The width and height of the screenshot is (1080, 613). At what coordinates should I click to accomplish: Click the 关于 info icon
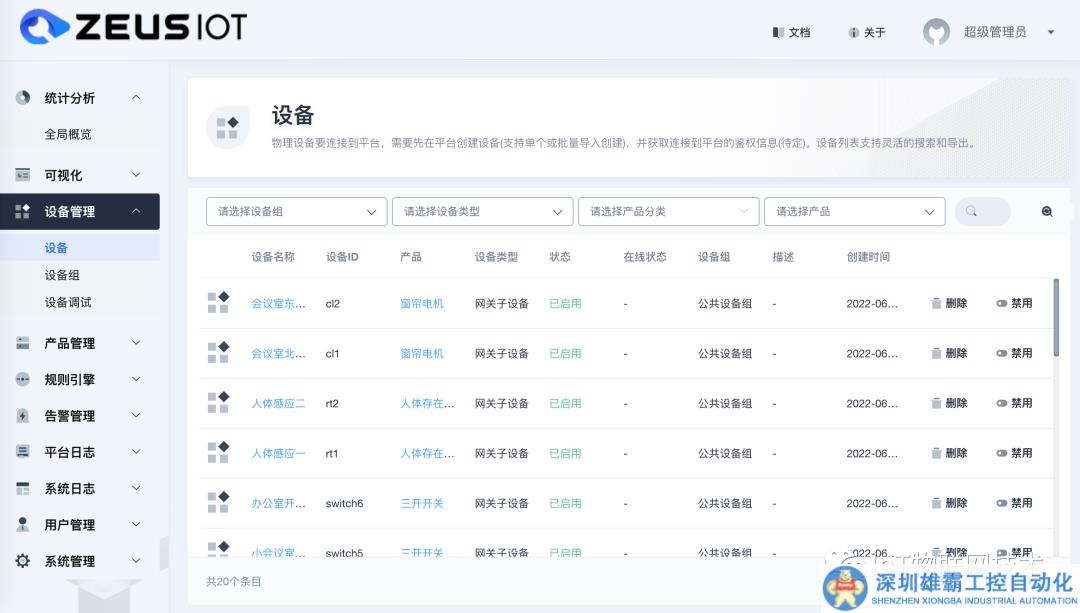(854, 32)
